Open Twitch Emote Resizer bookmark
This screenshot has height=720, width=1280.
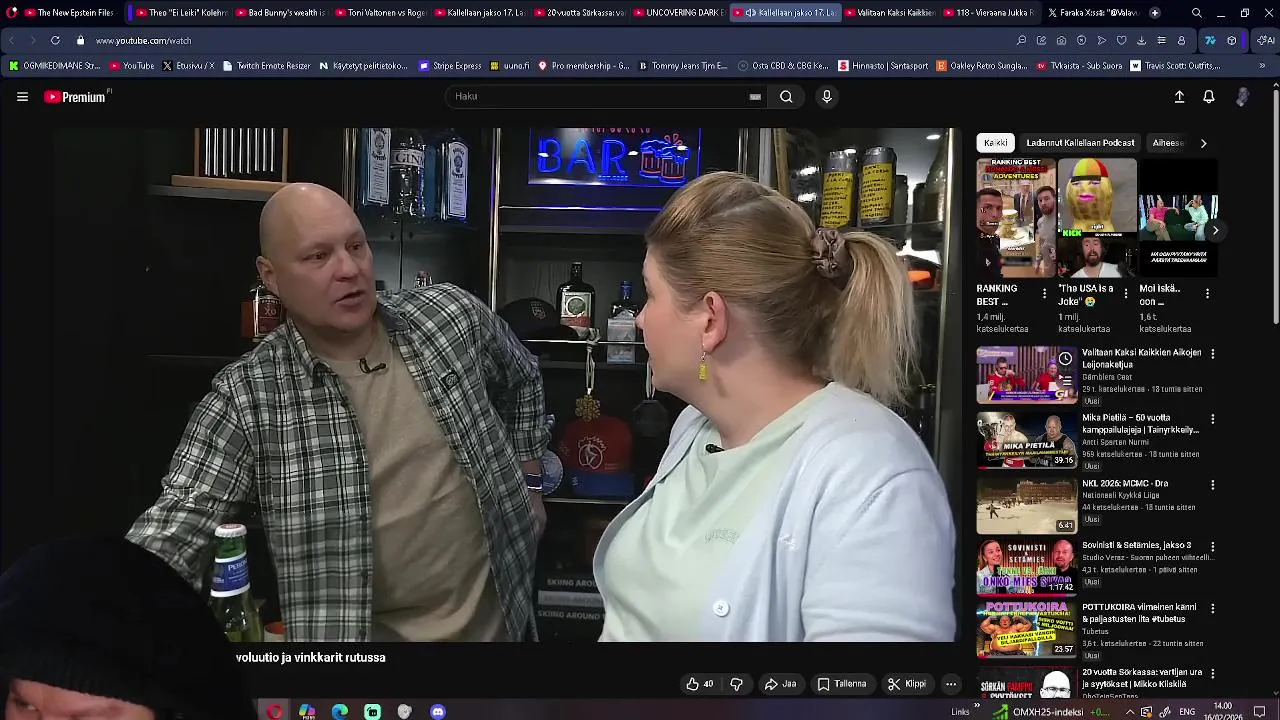[267, 66]
